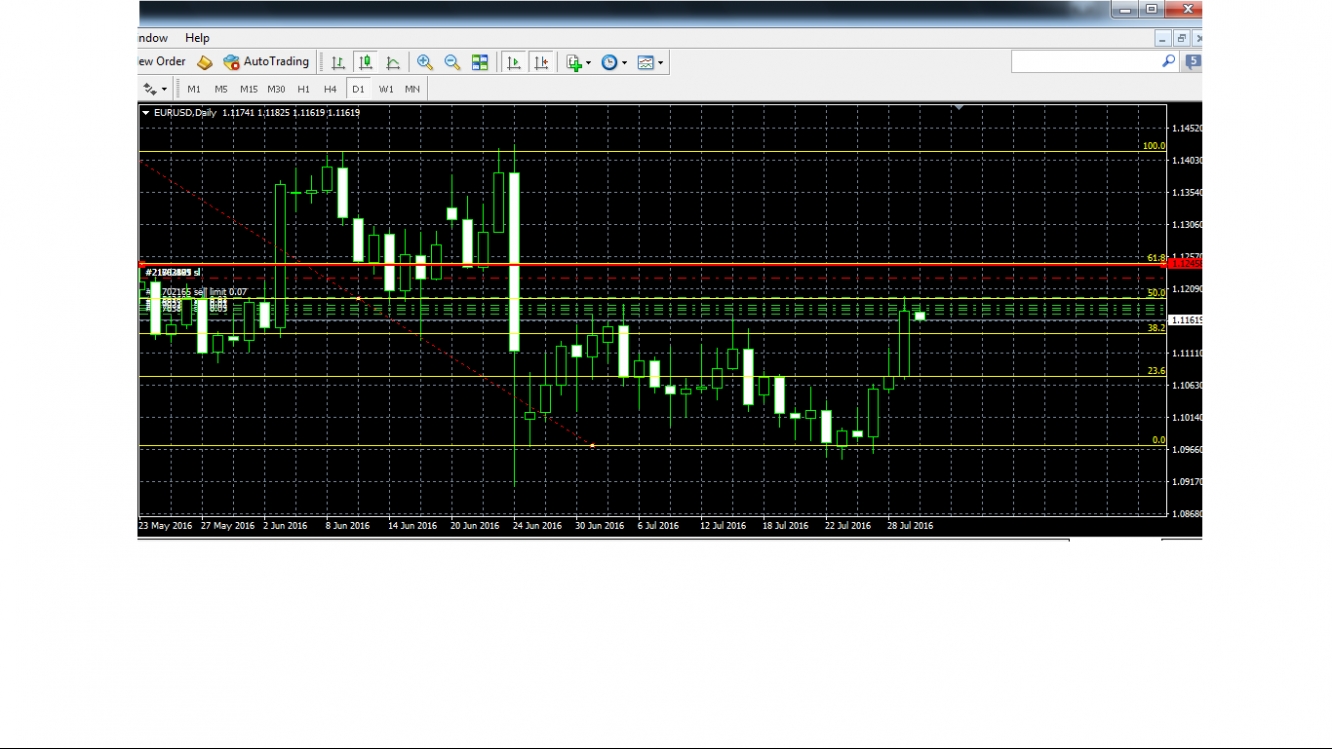The width and height of the screenshot is (1332, 749).
Task: Click the Fibonacci anchor point at the 0.0 level
Action: [x=593, y=445]
